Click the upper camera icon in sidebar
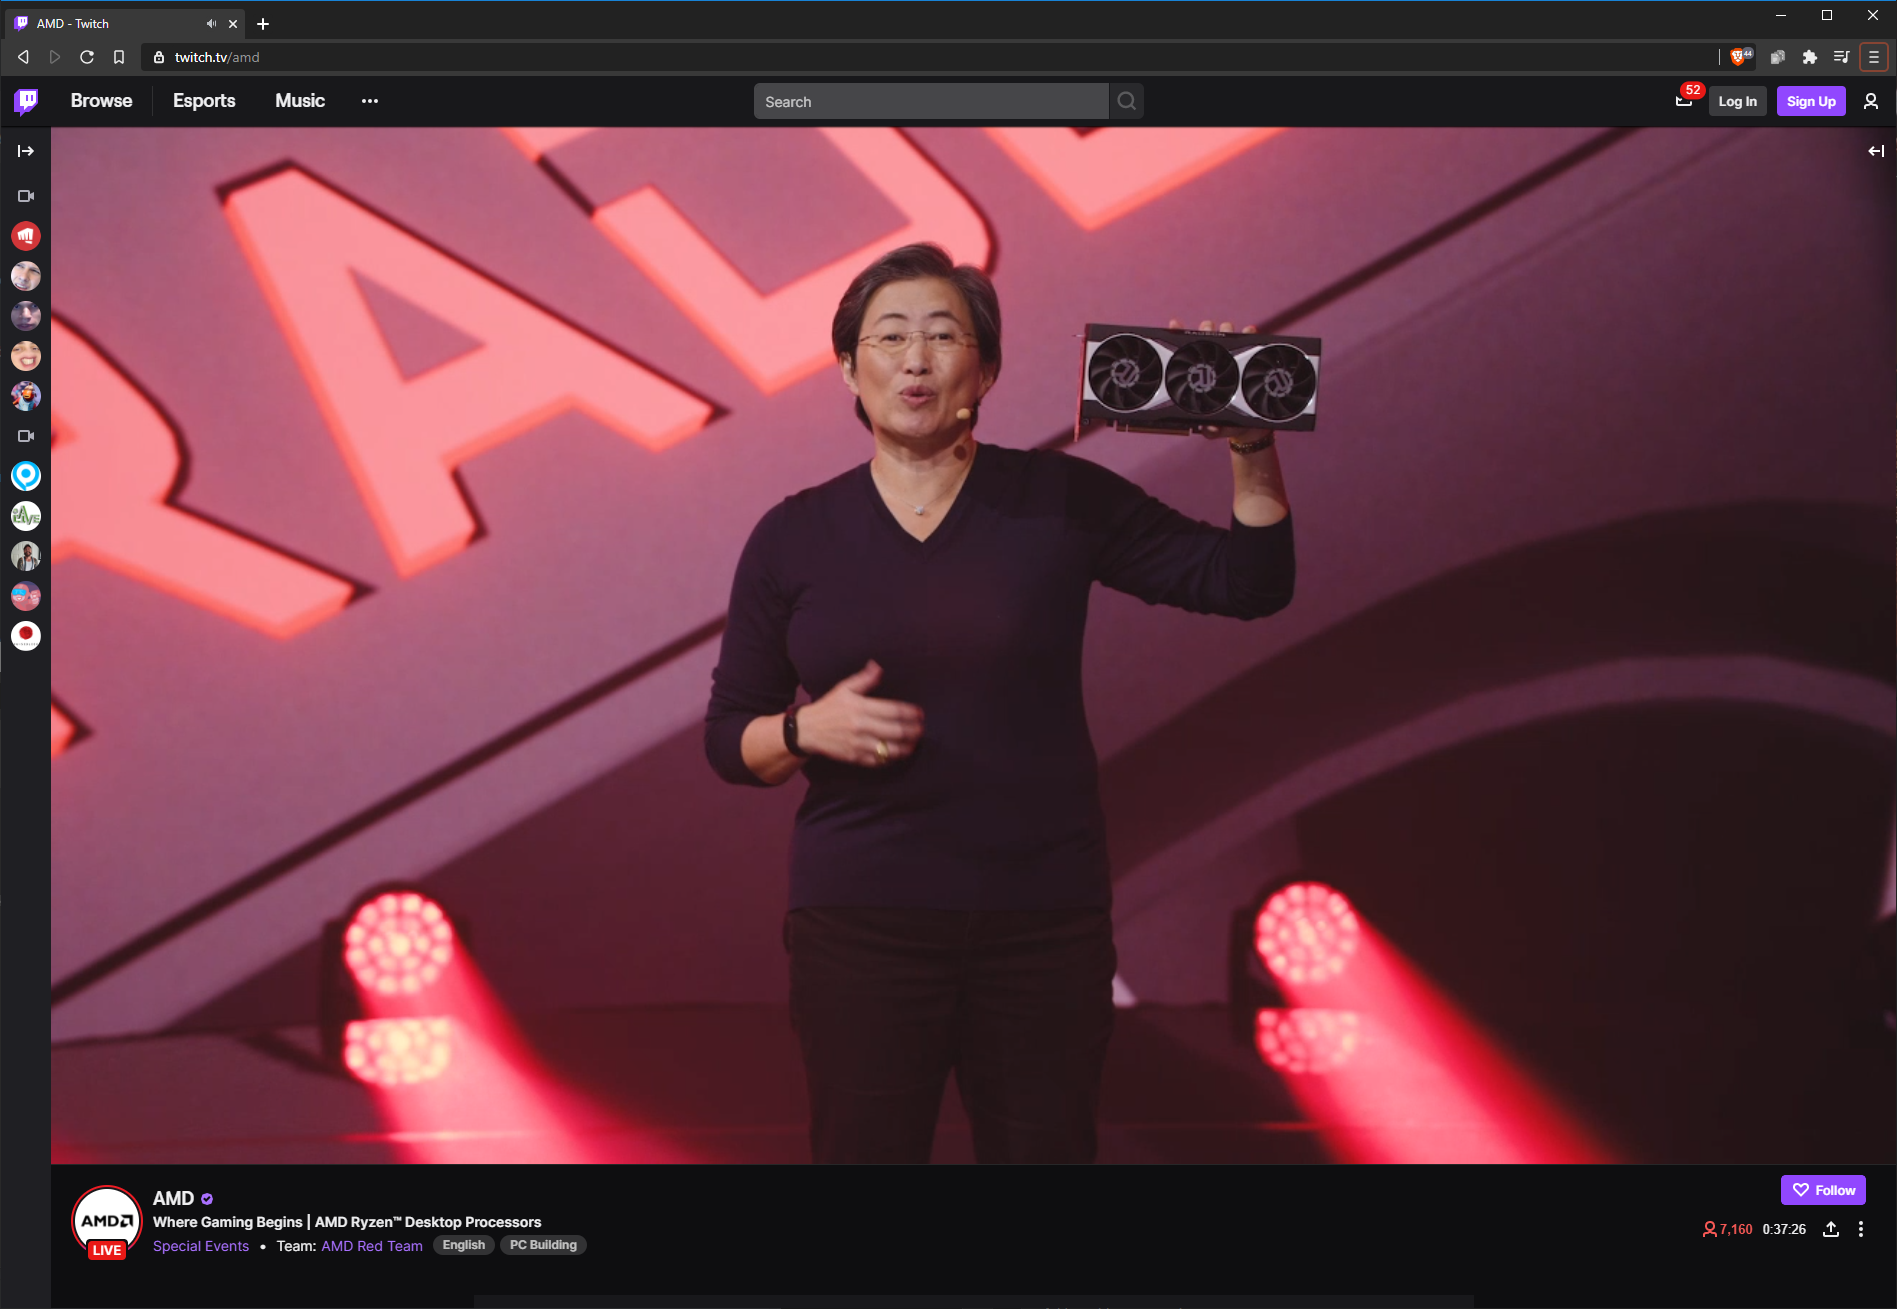 pos(26,196)
